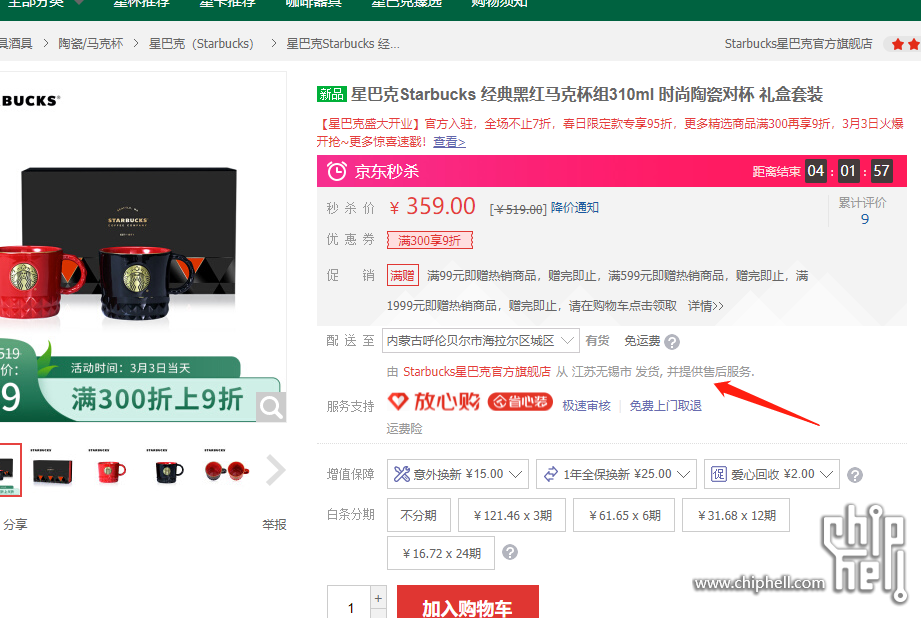The height and width of the screenshot is (618, 921).
Task: Click the 分享 link
Action: tap(15, 524)
